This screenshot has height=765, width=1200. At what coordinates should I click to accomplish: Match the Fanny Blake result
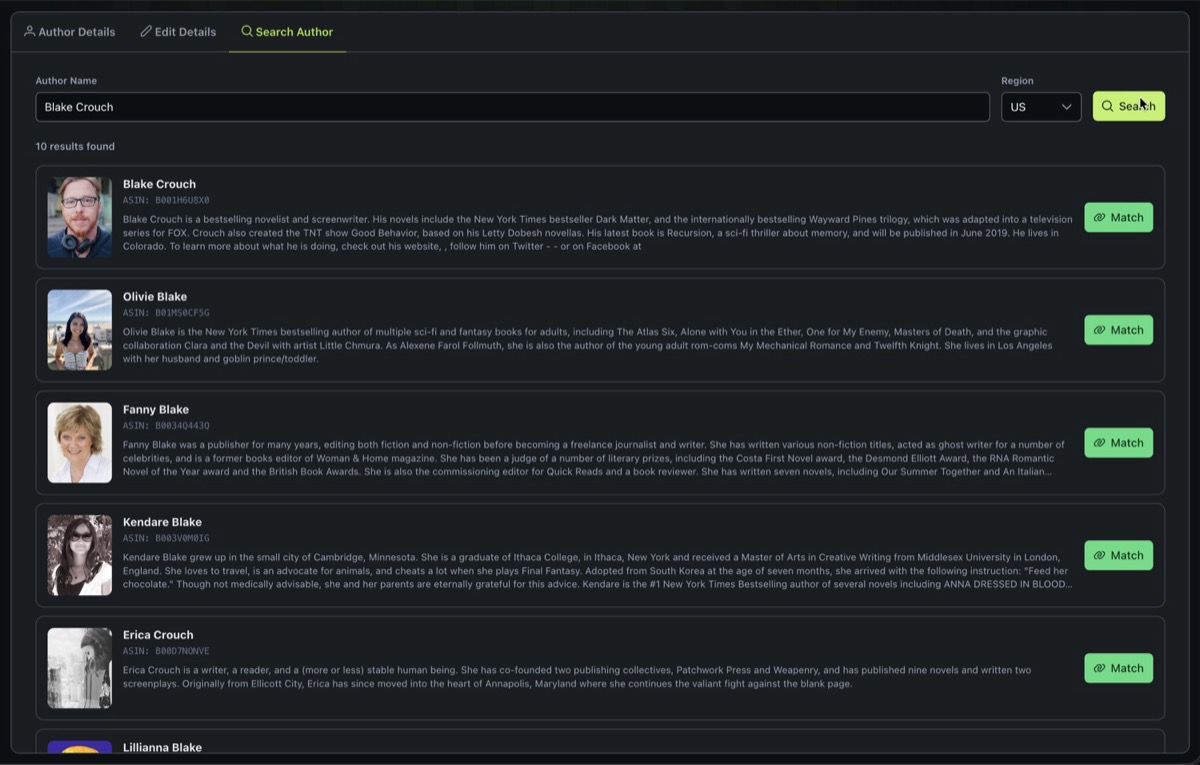[1118, 443]
